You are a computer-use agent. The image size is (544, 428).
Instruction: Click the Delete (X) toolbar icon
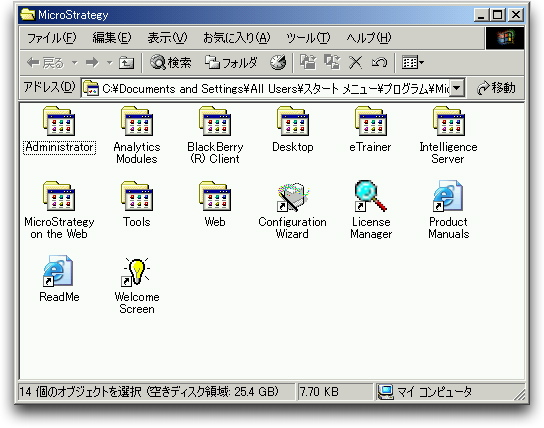(355, 63)
